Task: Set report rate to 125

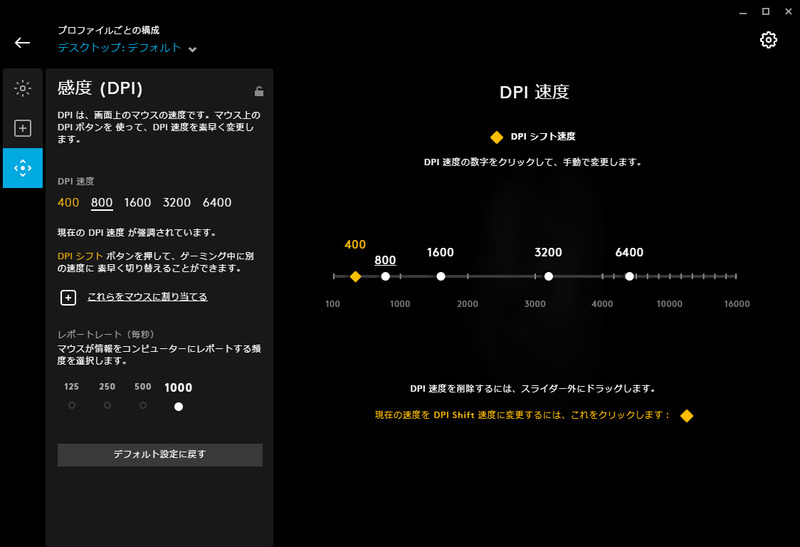Action: tap(72, 405)
